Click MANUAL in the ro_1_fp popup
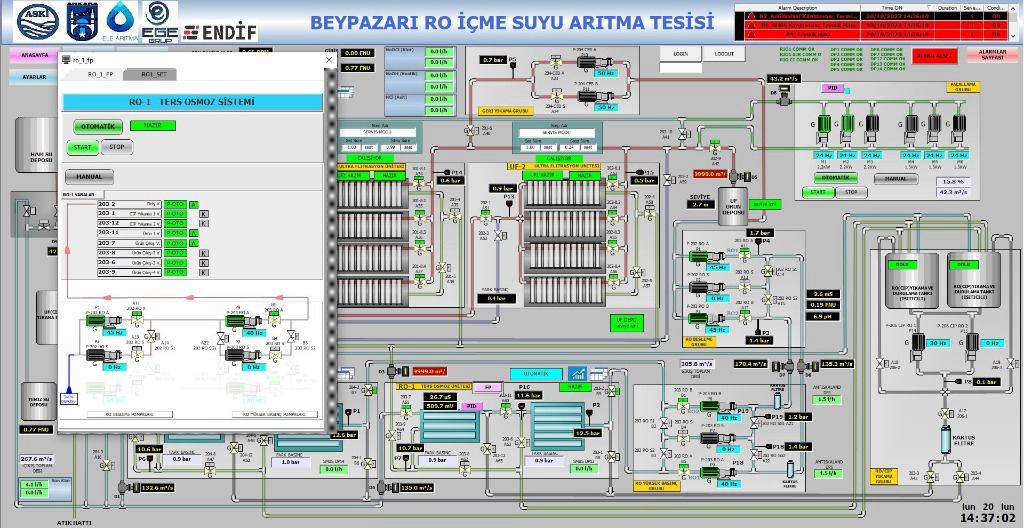The image size is (1024, 528). (x=89, y=177)
